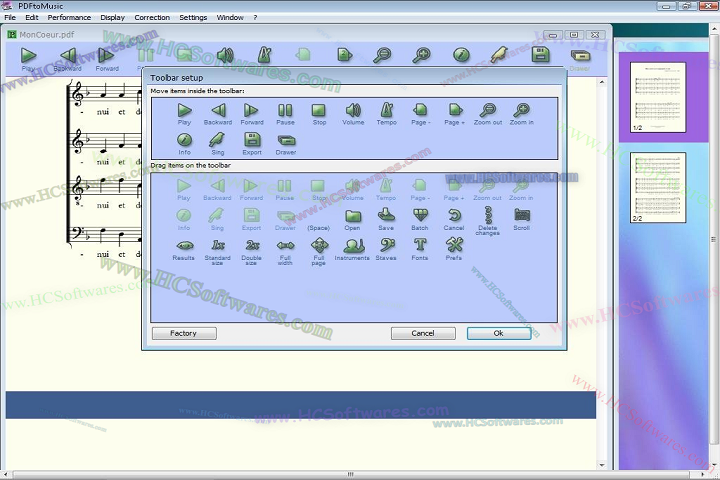Click the Page - icon in the upper panel
Screen dimensions: 720x480
tap(420, 111)
